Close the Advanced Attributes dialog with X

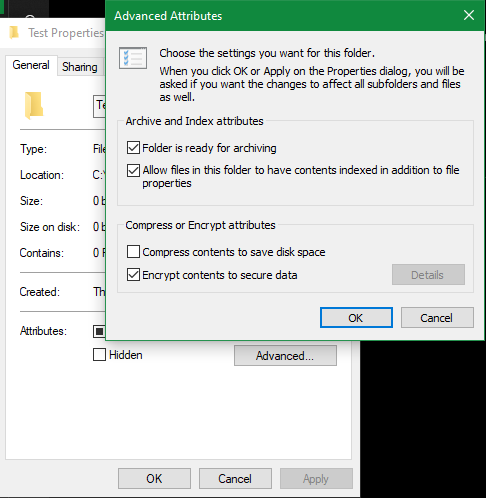[469, 15]
